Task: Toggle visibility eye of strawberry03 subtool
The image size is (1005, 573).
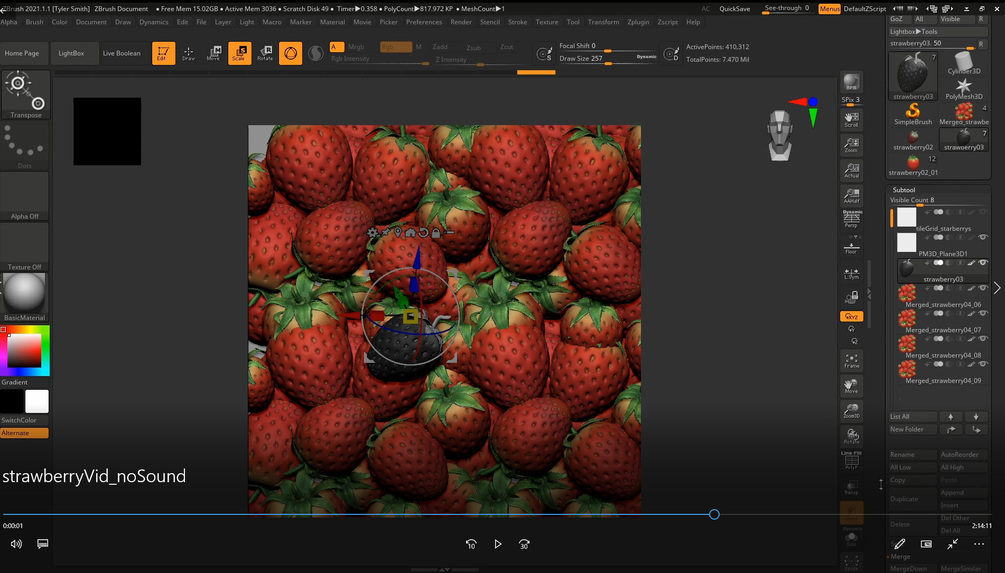Action: tap(983, 263)
